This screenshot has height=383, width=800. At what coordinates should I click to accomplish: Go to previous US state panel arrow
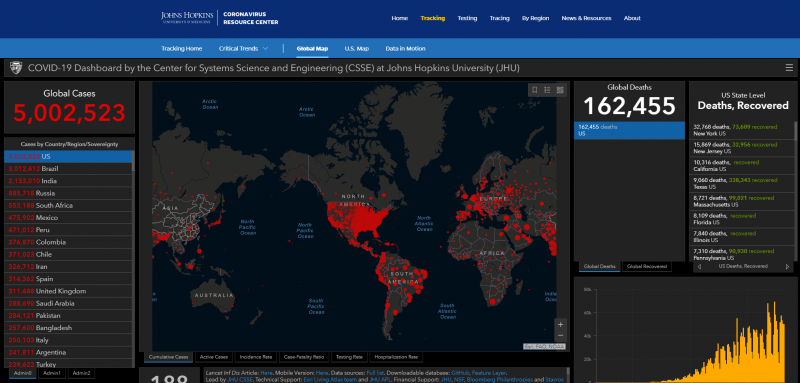click(x=699, y=266)
